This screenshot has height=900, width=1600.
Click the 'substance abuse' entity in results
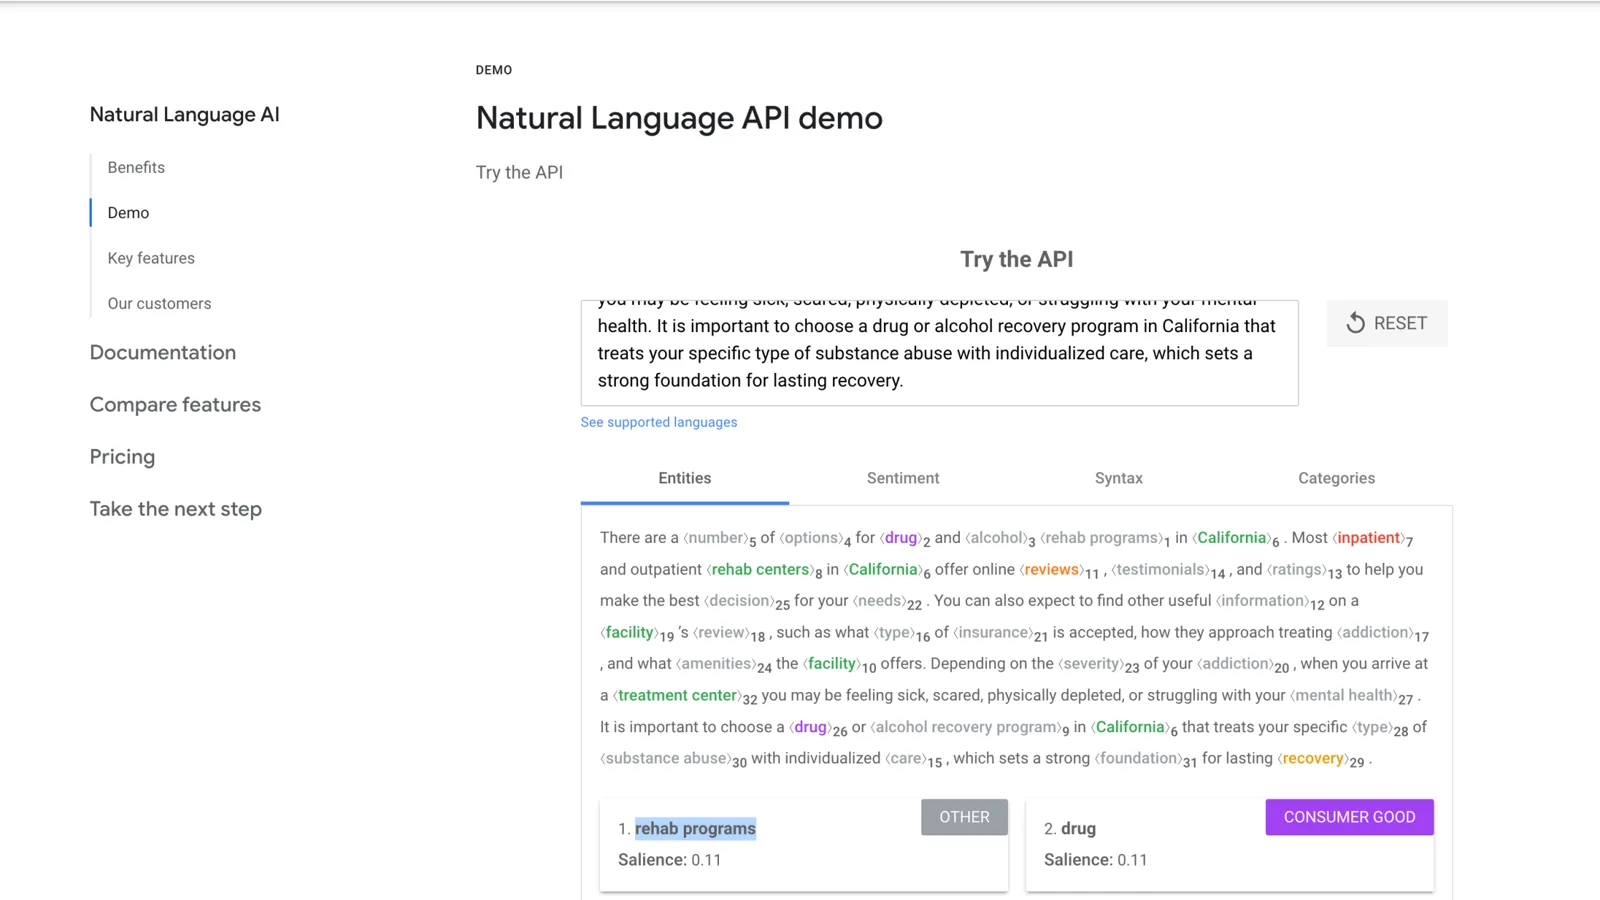[x=666, y=758]
